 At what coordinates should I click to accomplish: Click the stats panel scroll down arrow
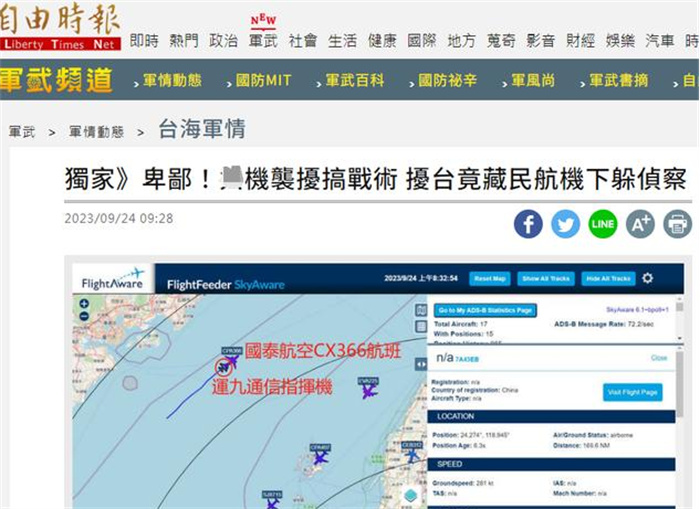[679, 338]
